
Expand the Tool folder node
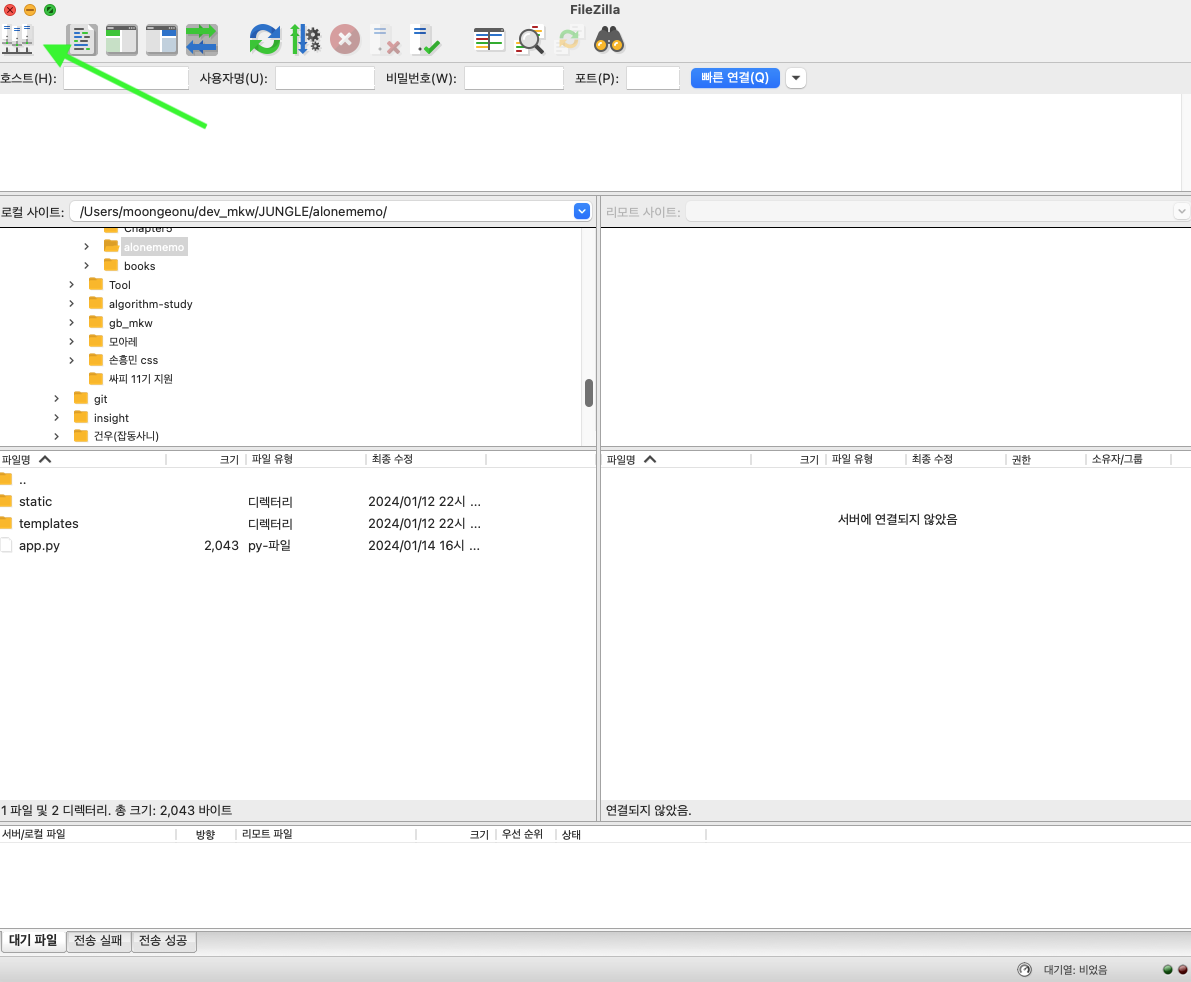71,285
